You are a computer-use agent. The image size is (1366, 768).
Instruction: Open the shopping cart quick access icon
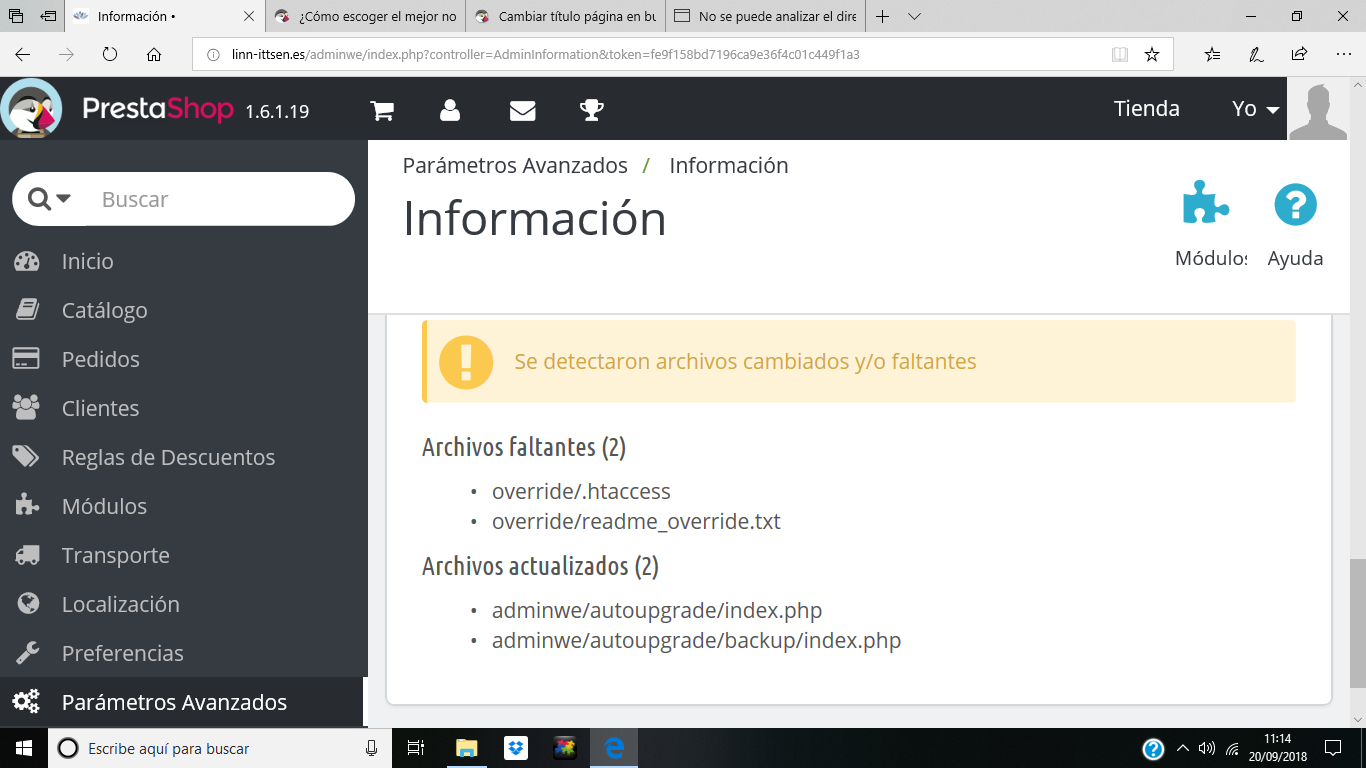click(381, 110)
